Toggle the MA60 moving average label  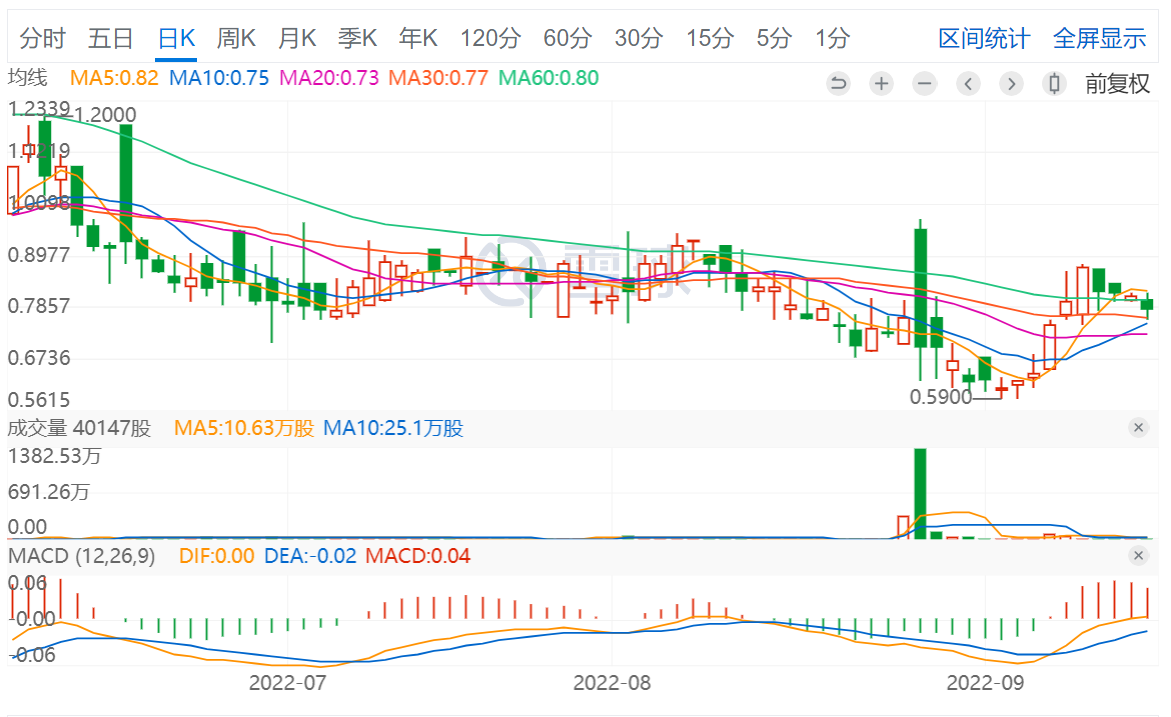[548, 78]
